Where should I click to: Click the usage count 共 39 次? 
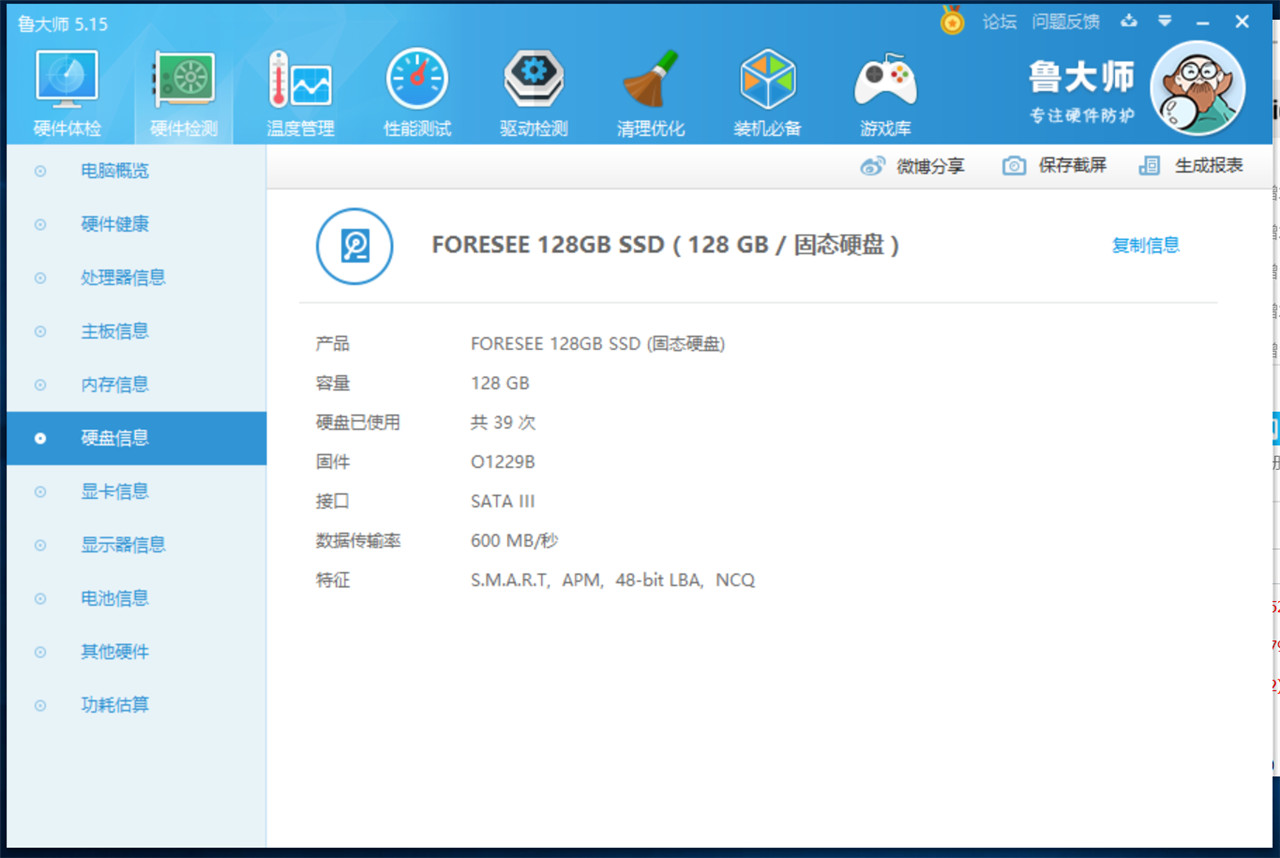[x=503, y=423]
